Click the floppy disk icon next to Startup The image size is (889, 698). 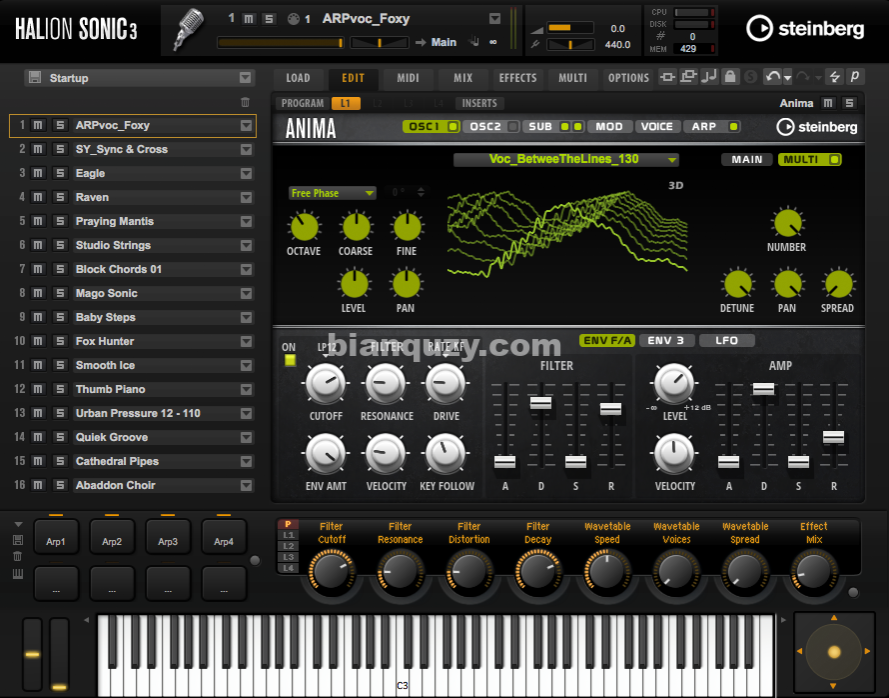tap(35, 78)
